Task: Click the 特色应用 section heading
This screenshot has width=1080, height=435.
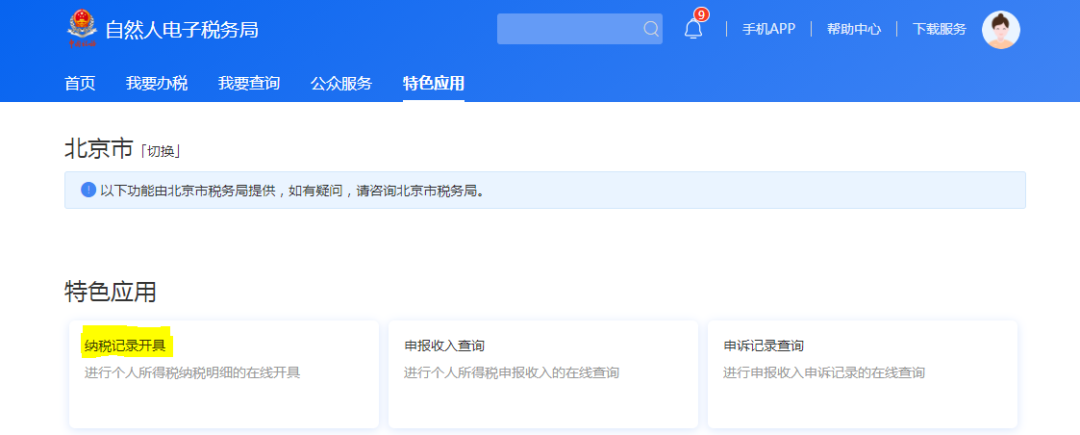Action: 110,292
